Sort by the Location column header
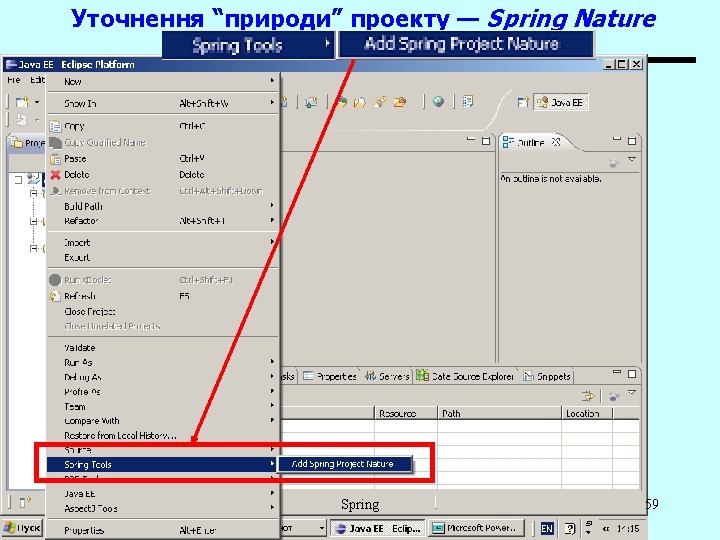720x540 pixels. 587,413
